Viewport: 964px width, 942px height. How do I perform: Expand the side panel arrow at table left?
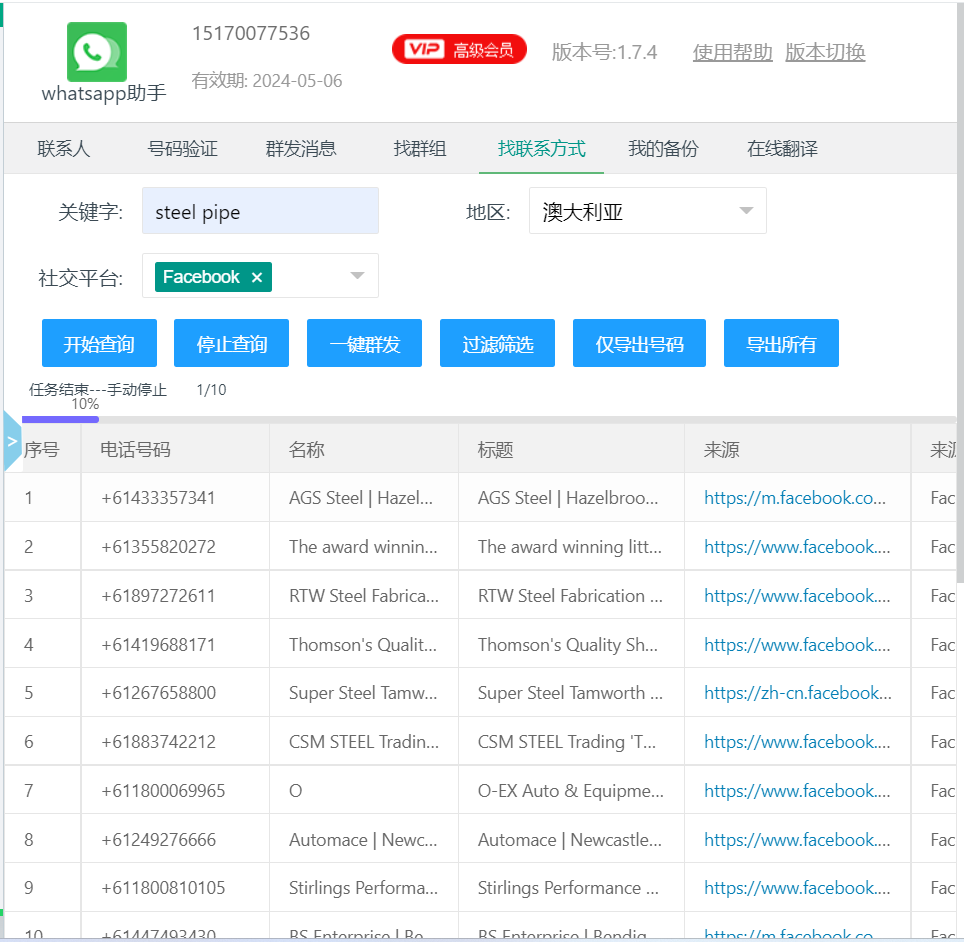click(12, 440)
